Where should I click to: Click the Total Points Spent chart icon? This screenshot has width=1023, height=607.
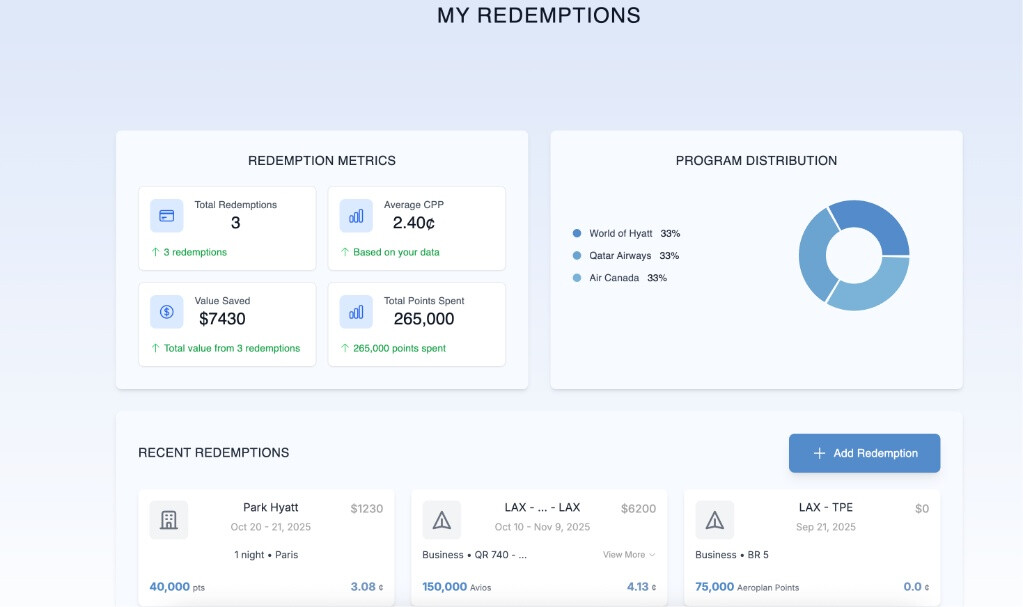(x=356, y=311)
